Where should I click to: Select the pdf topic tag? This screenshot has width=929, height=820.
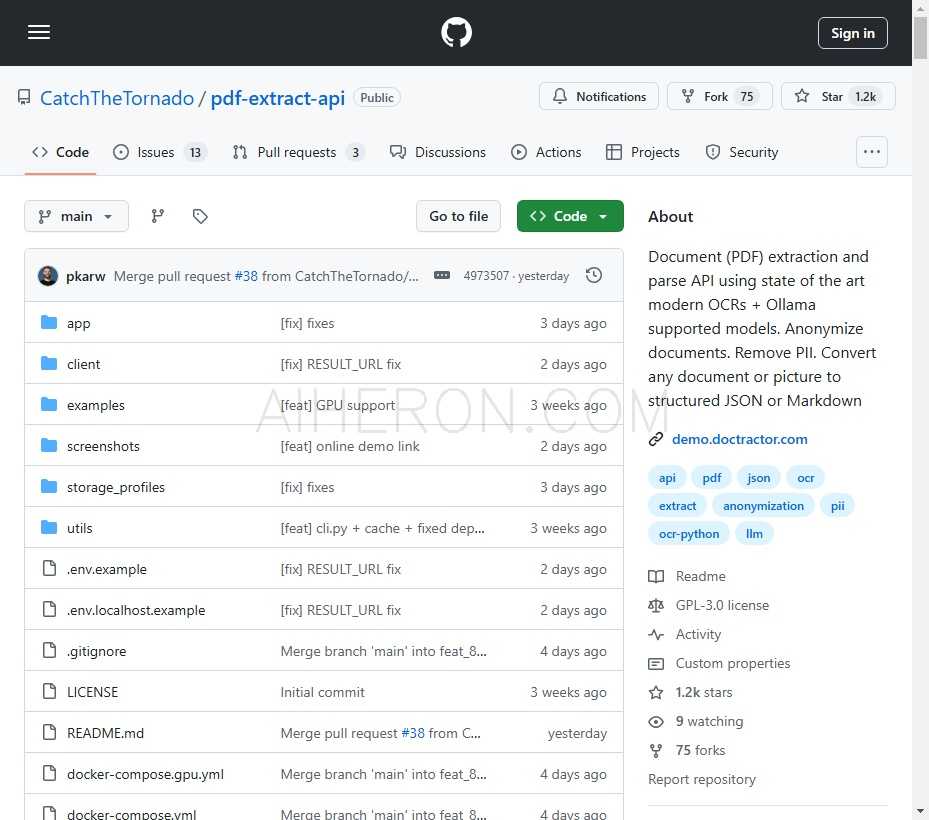coord(712,478)
